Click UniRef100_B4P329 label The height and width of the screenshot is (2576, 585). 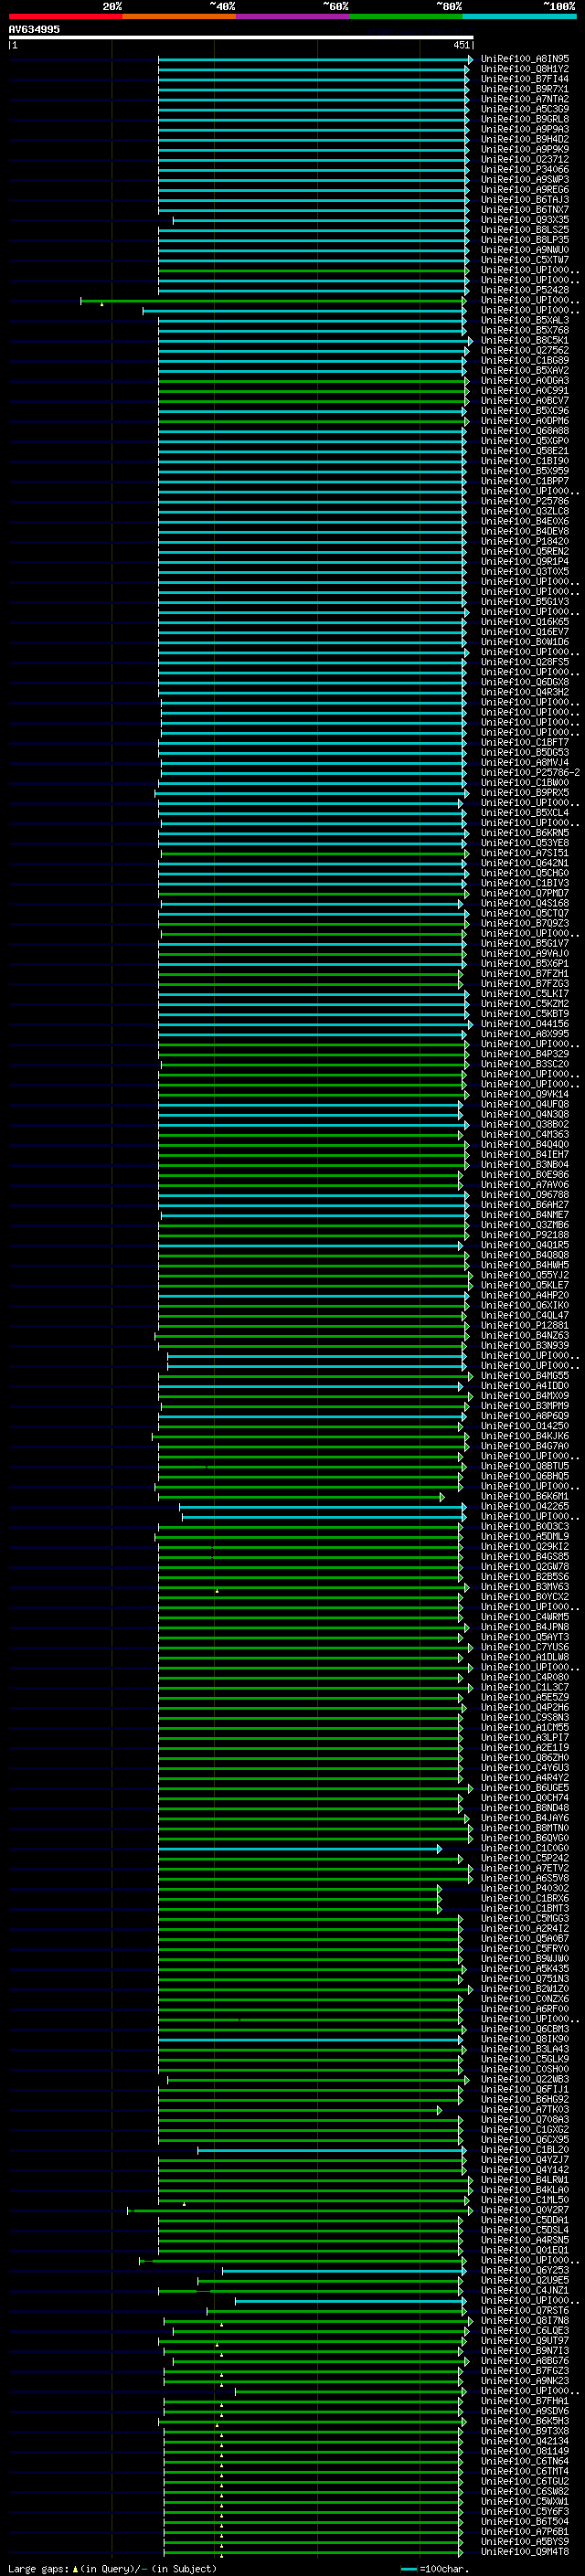click(525, 1053)
